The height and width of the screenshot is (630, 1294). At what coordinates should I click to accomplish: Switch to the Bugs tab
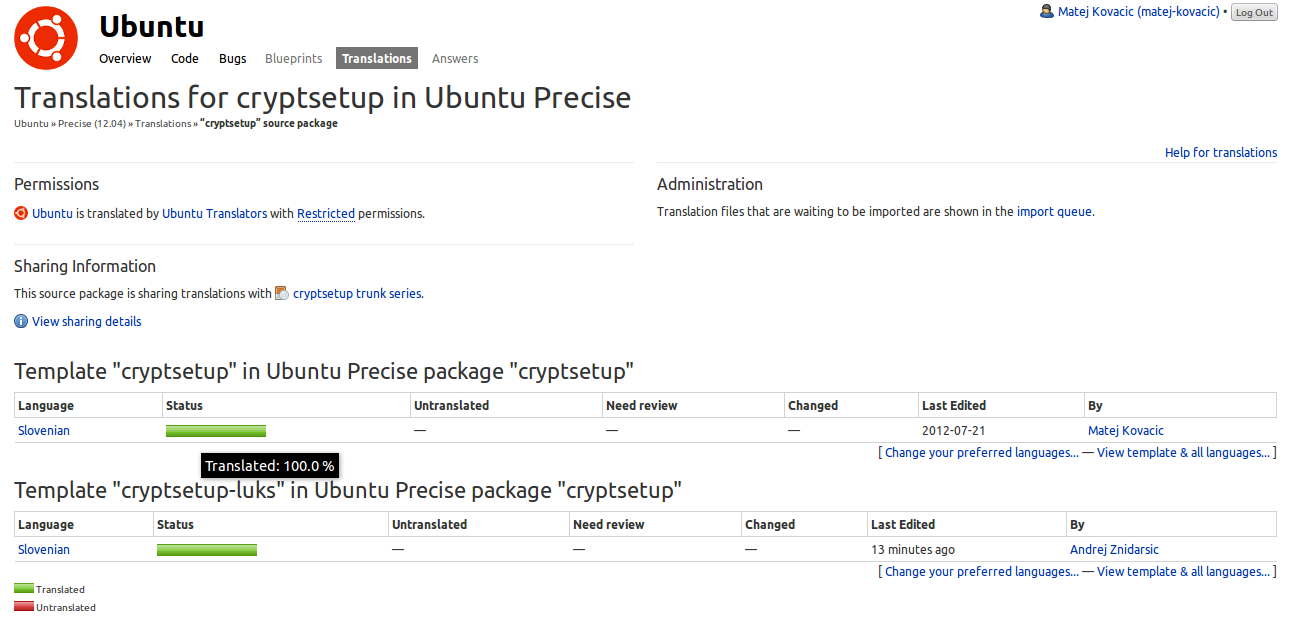point(233,58)
